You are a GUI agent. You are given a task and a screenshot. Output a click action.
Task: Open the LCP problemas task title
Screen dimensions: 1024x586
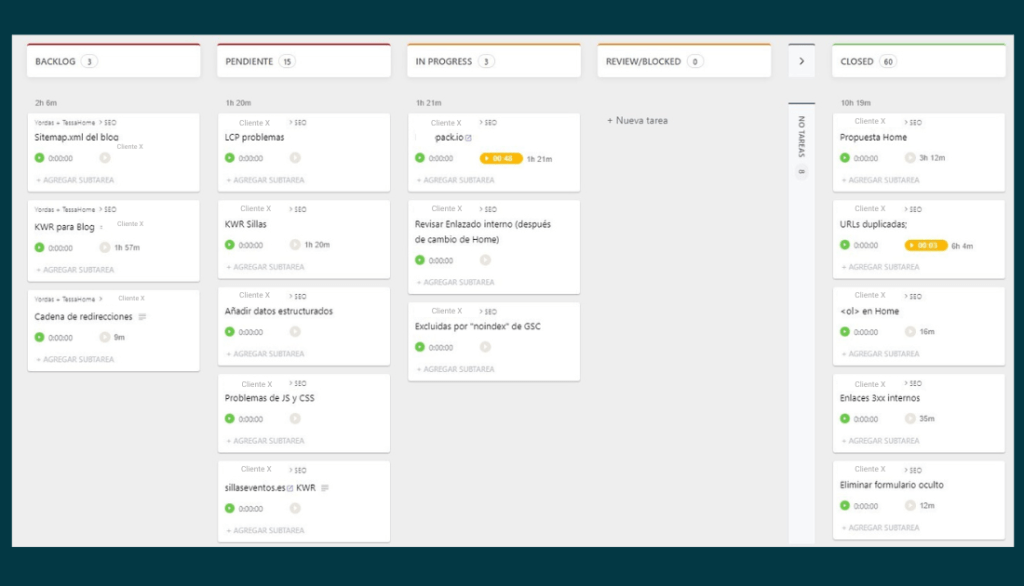pyautogui.click(x=255, y=138)
